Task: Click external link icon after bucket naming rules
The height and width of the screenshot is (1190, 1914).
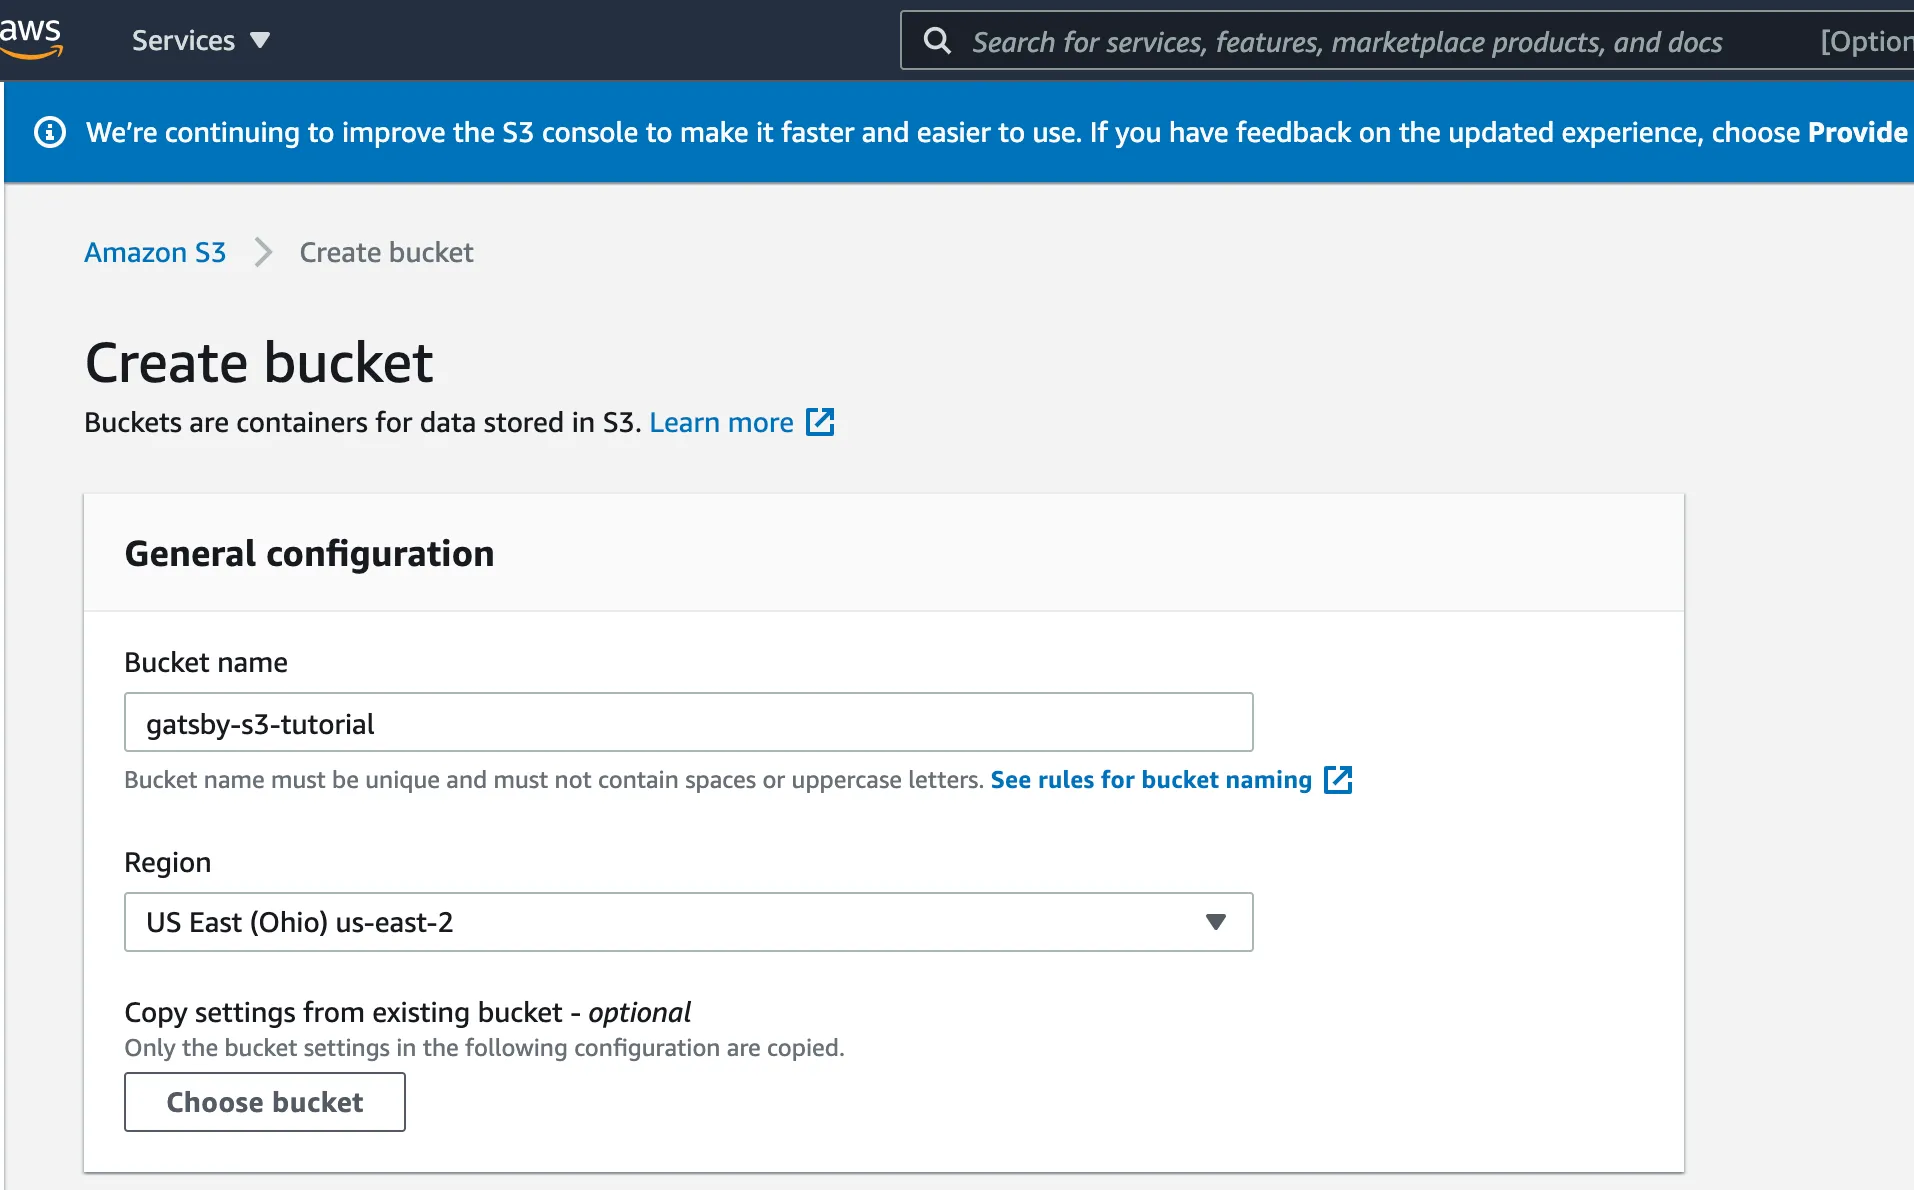Action: (x=1337, y=780)
